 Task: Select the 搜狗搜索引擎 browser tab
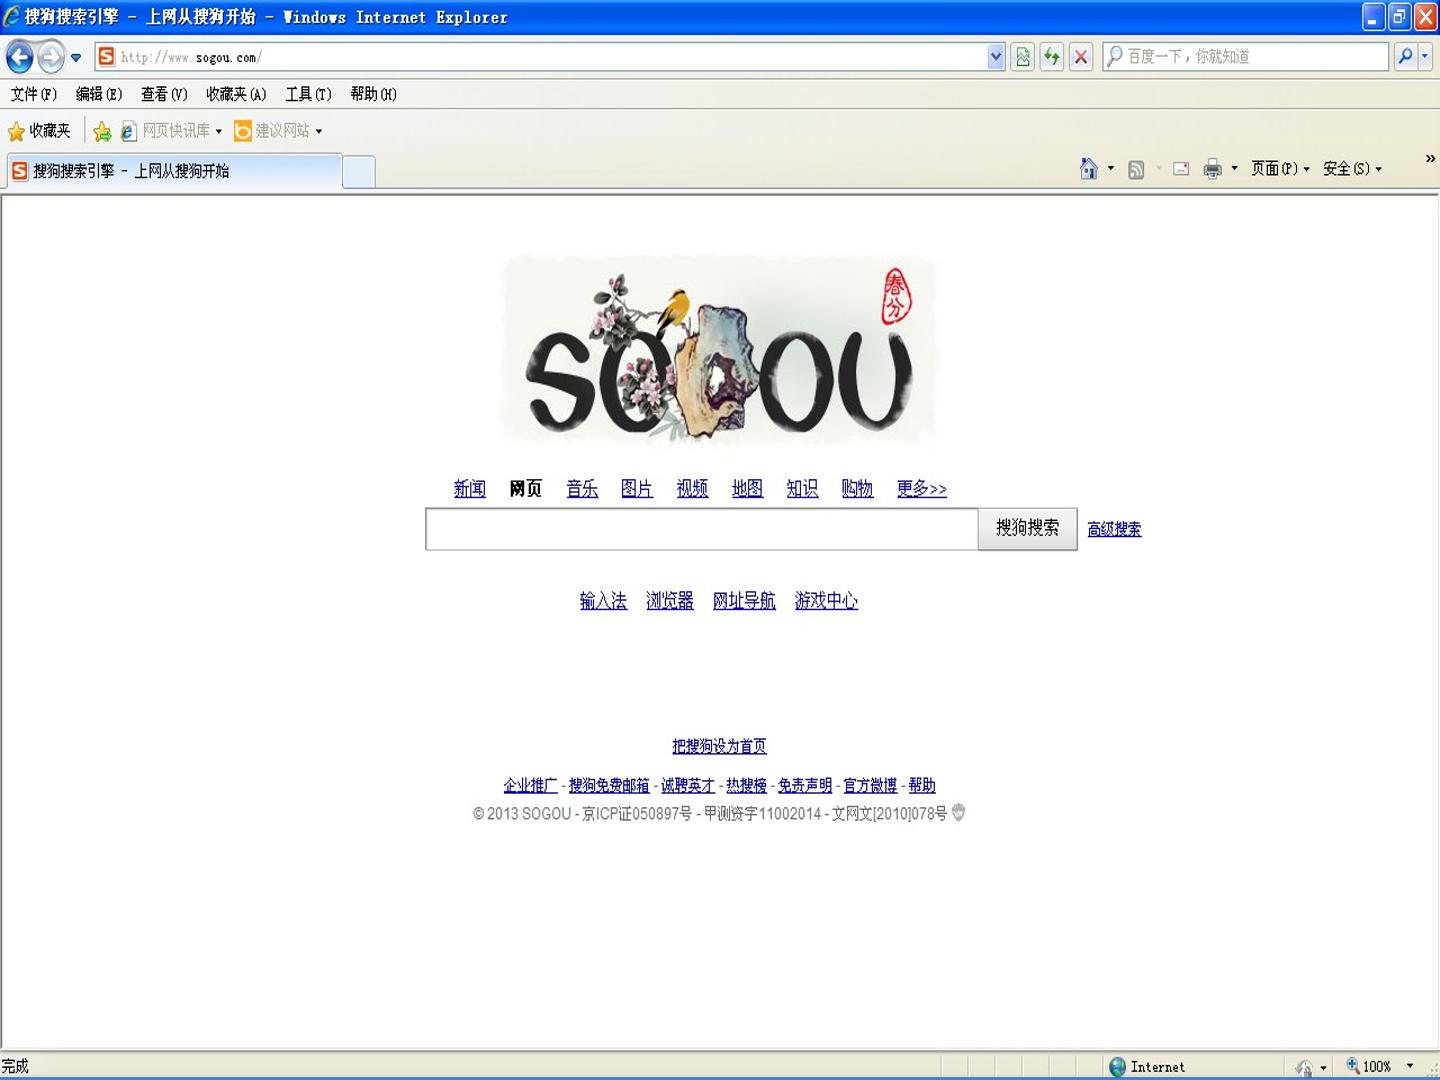[174, 171]
